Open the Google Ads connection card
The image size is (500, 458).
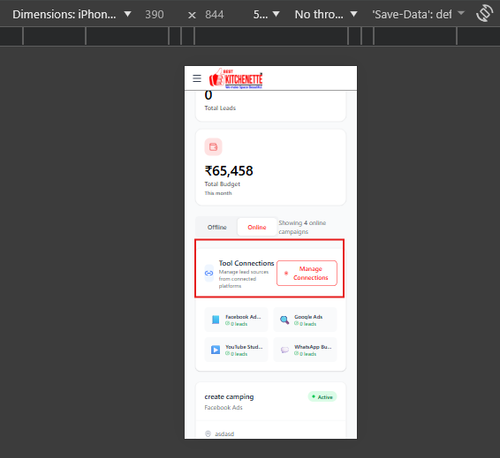coord(305,320)
